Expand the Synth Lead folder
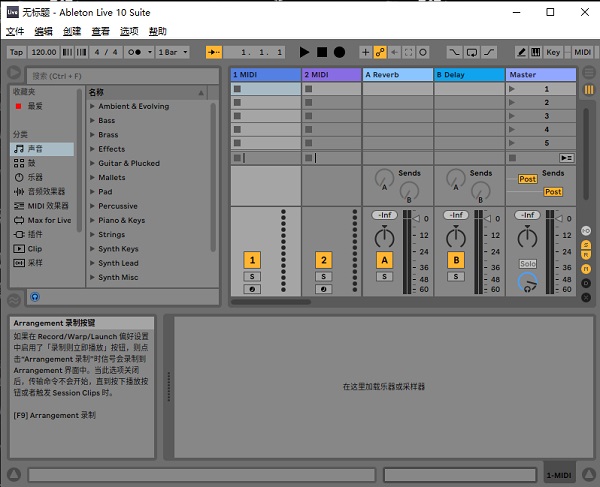Viewport: 600px width, 487px height. [92, 263]
